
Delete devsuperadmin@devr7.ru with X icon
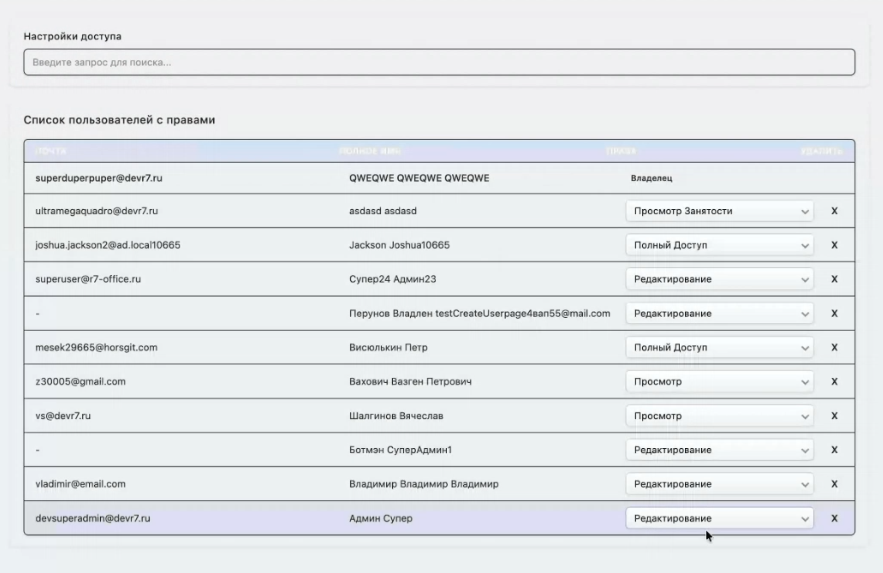(834, 518)
